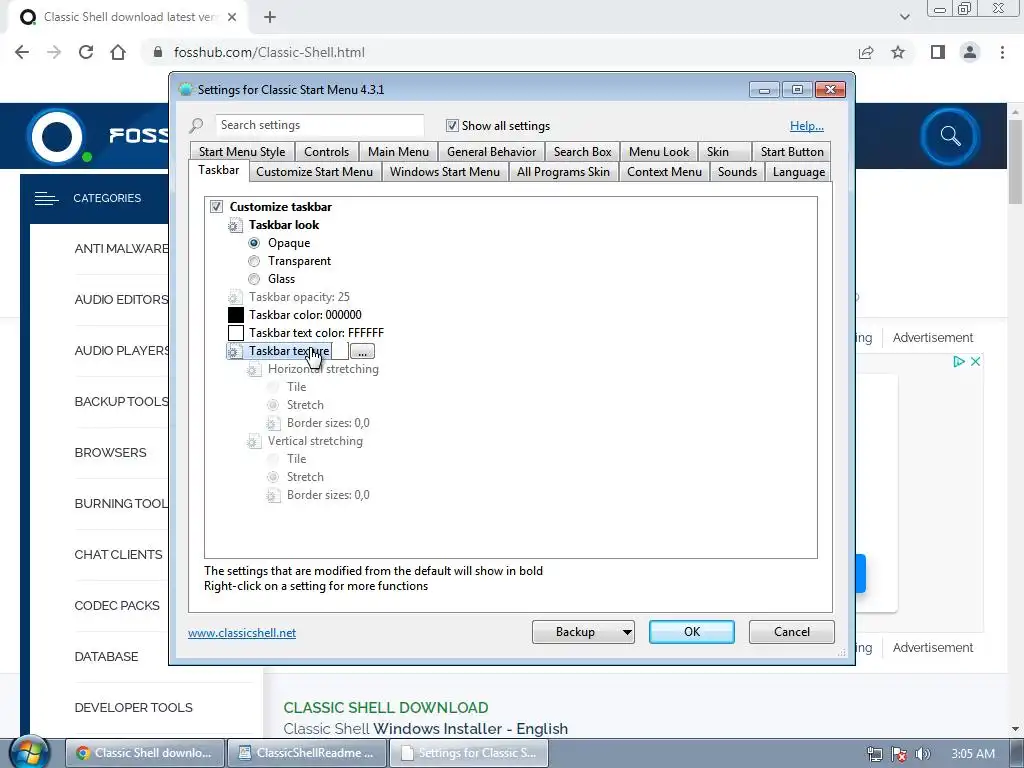Image resolution: width=1024 pixels, height=768 pixels.
Task: Browse for taskbar texture with ... button
Action: [x=362, y=351]
